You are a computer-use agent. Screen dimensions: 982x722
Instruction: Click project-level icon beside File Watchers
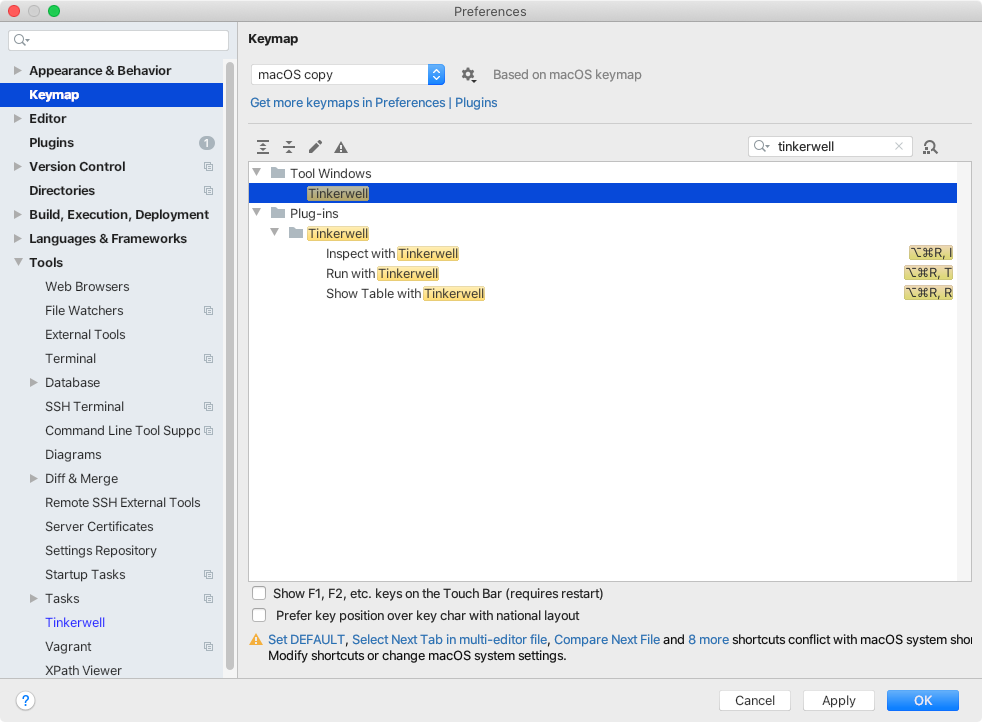(x=209, y=311)
